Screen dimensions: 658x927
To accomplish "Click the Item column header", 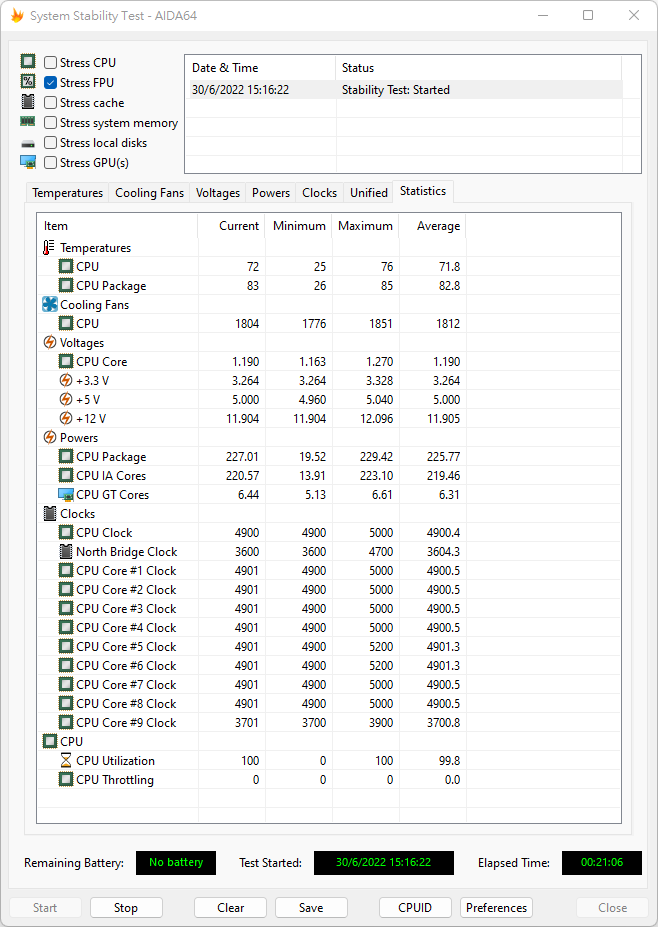I will 118,226.
